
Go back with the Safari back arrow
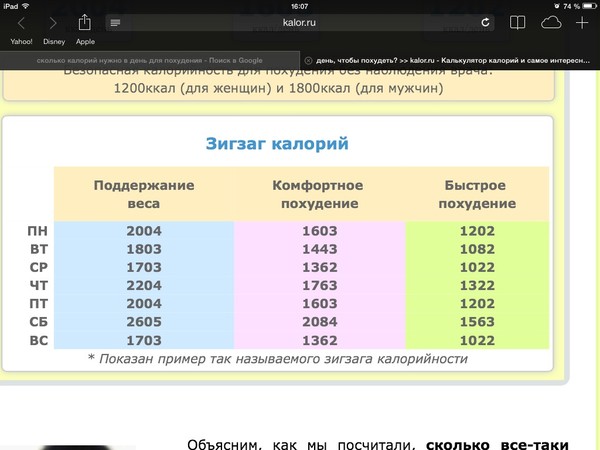[x=21, y=23]
